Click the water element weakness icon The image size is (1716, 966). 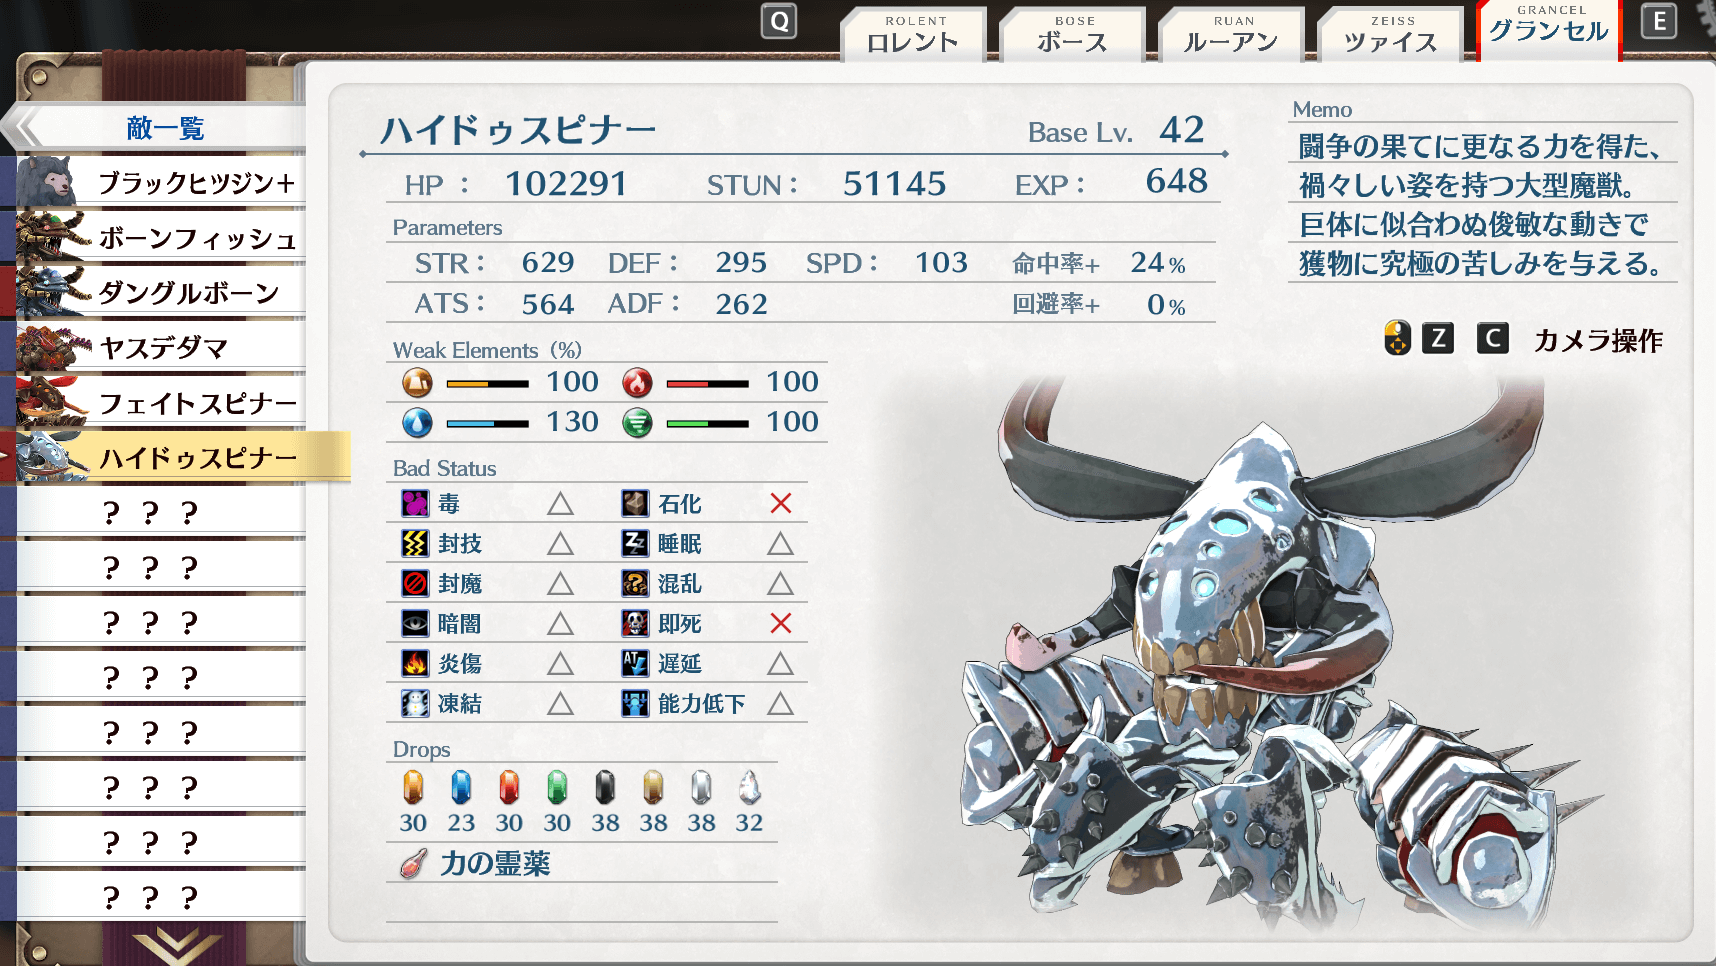[x=417, y=422]
